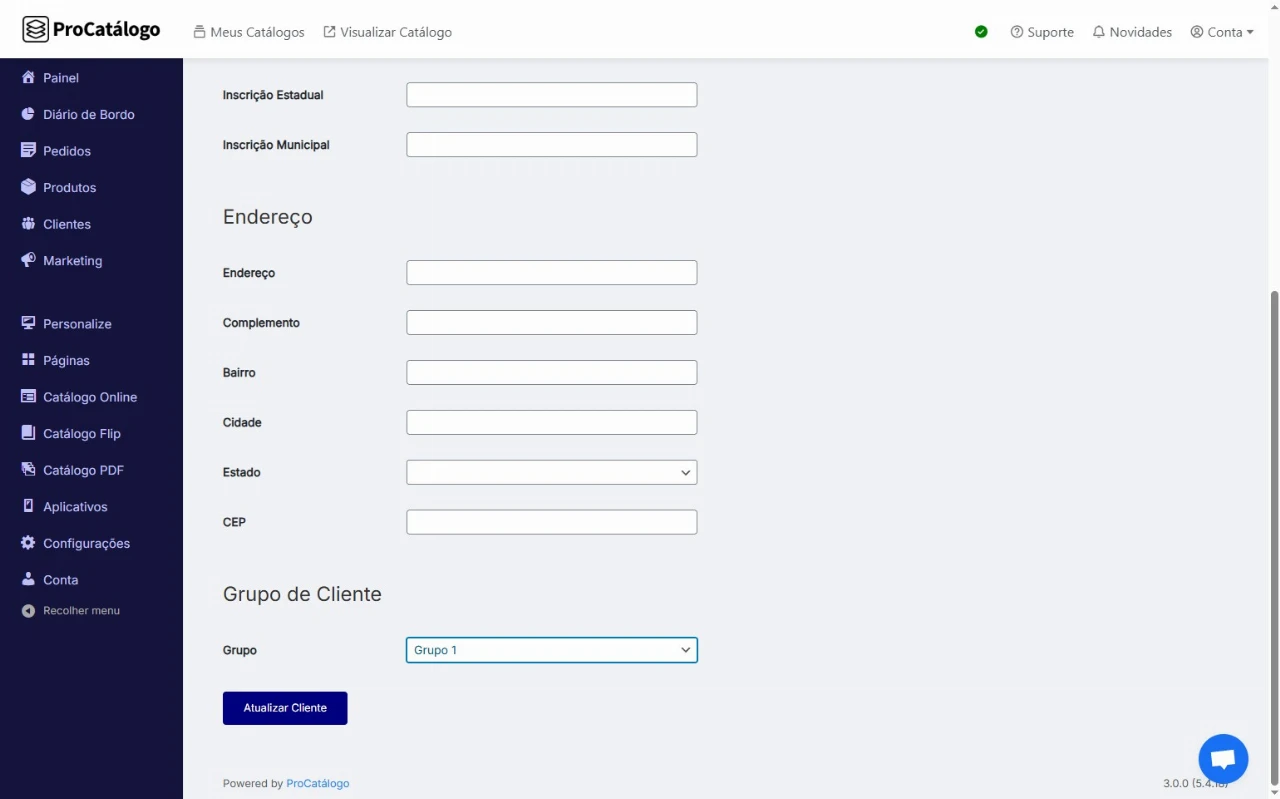Open Meus Catálogos in top menu
Screen dimensions: 1280x799
[249, 32]
